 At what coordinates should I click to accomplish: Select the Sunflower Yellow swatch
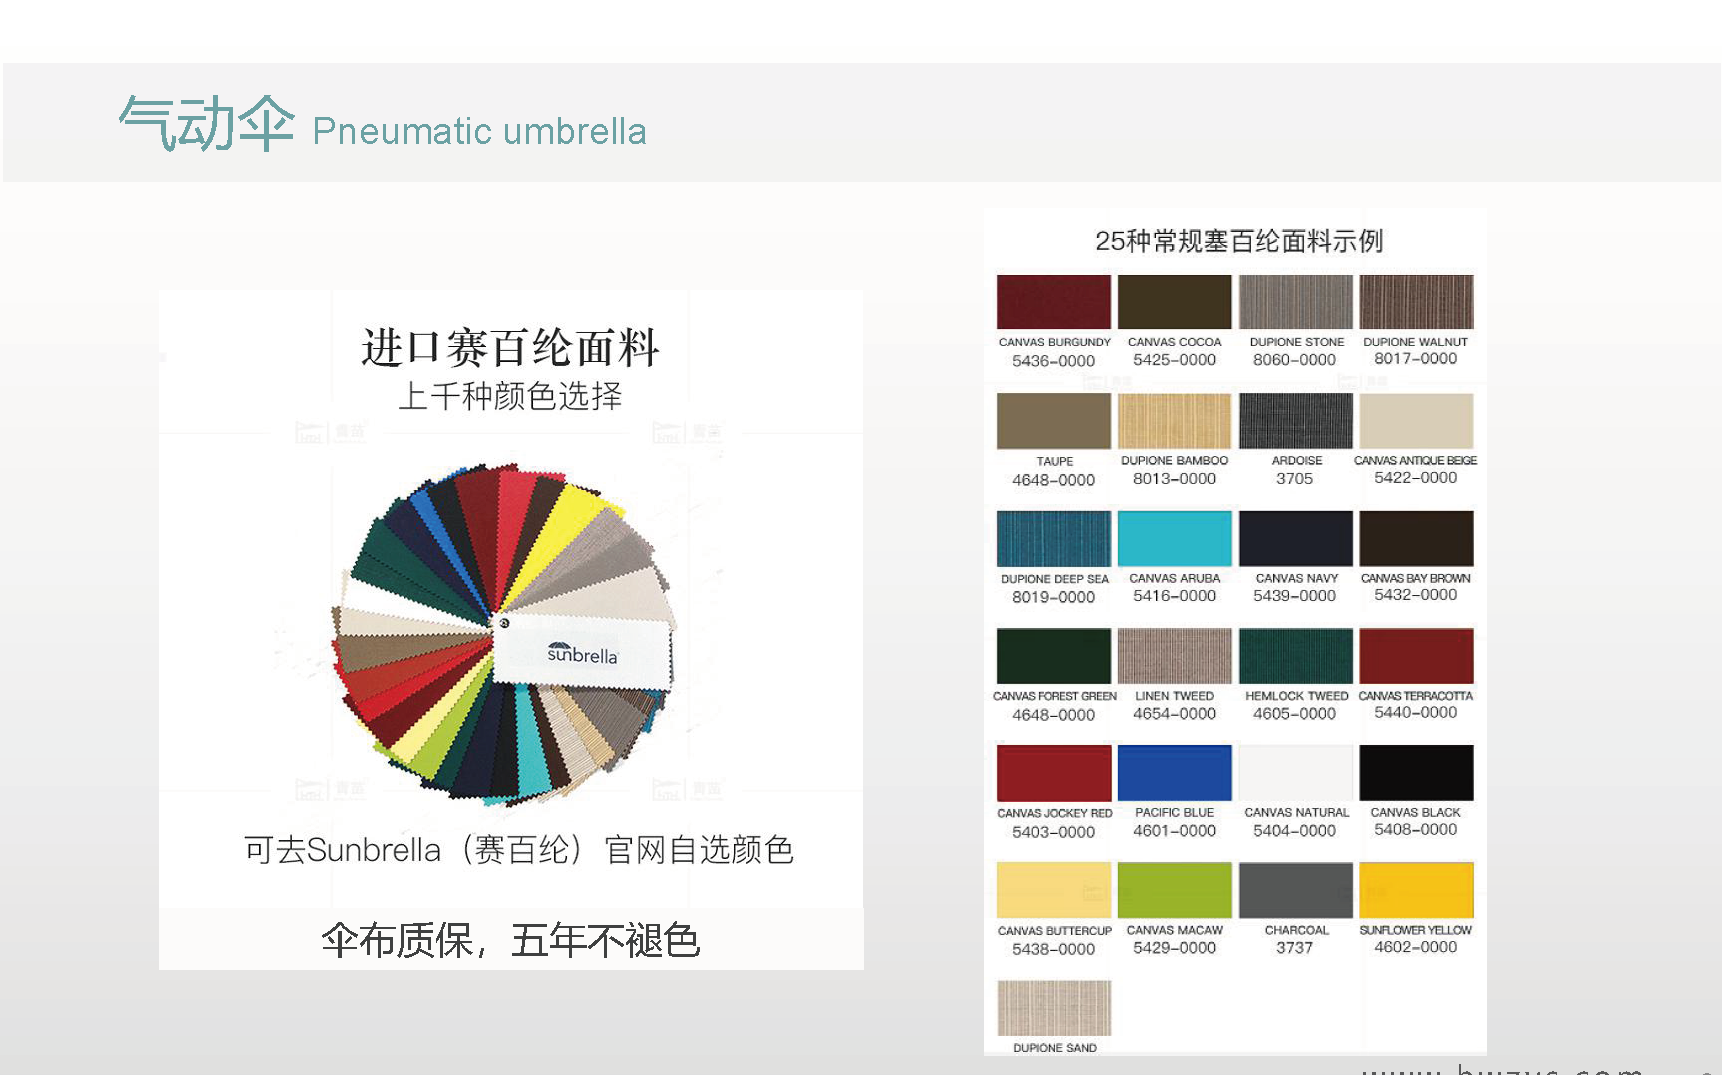pyautogui.click(x=1416, y=890)
